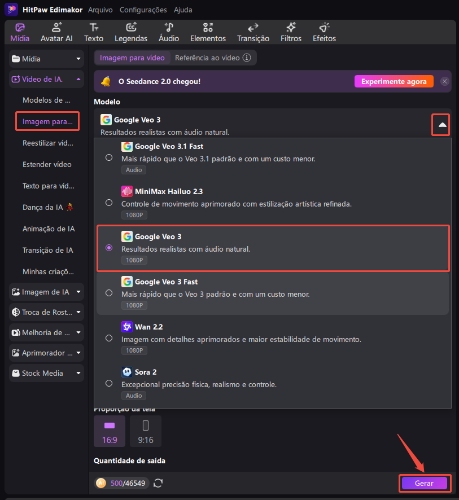Select Google Veo 3.1 Fast radio button
Screen dimensions: 459x500
[x=109, y=158]
